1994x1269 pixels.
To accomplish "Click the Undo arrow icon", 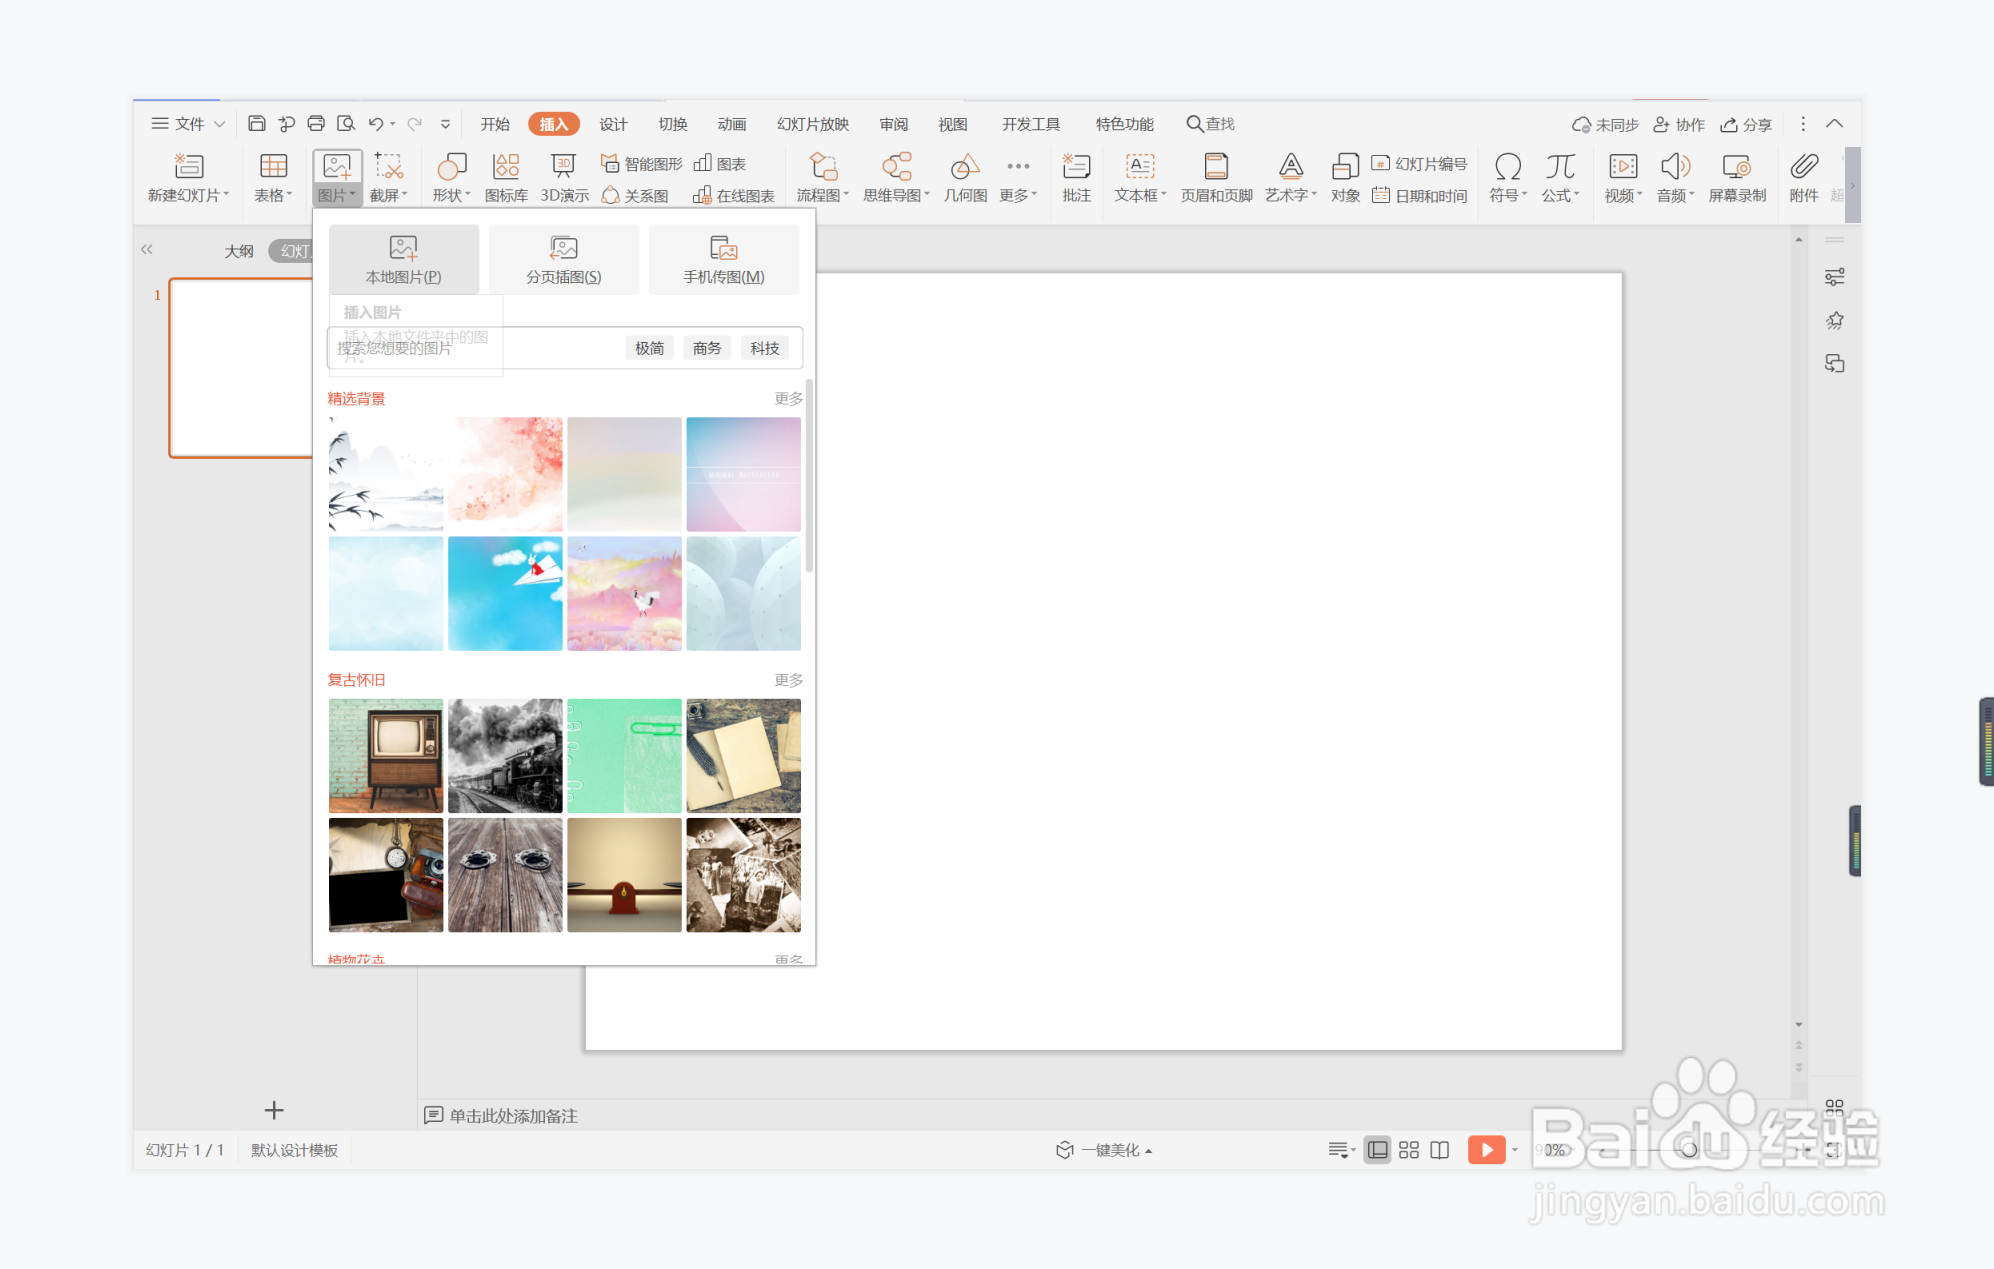I will (x=376, y=124).
